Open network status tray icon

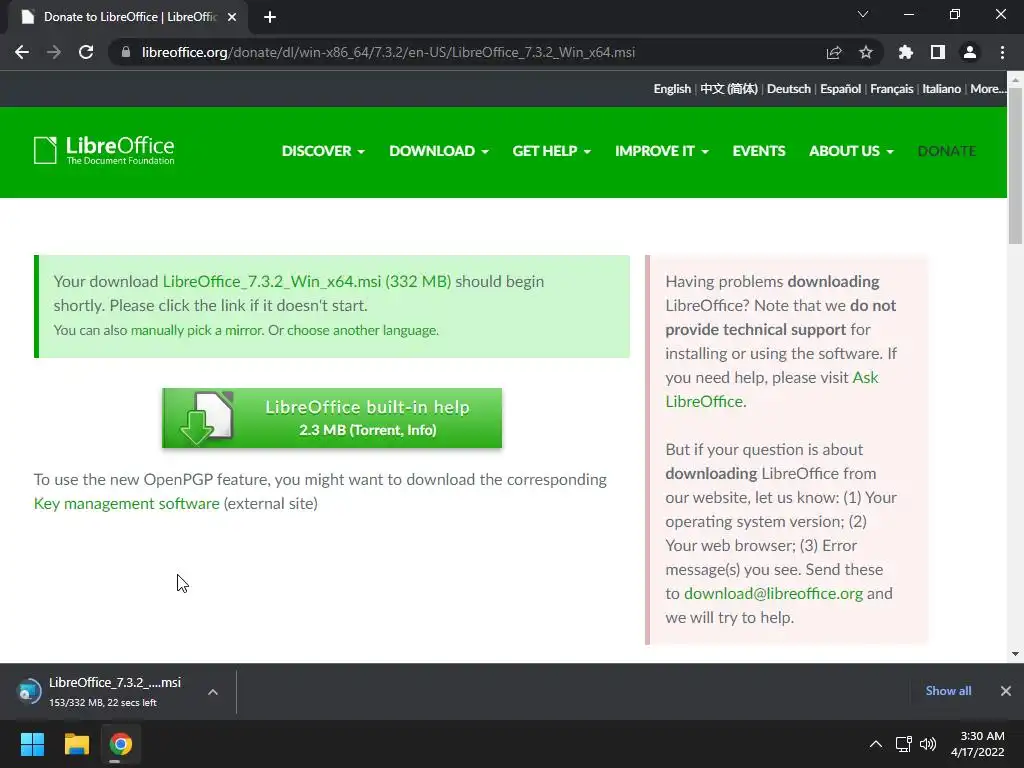coord(904,744)
